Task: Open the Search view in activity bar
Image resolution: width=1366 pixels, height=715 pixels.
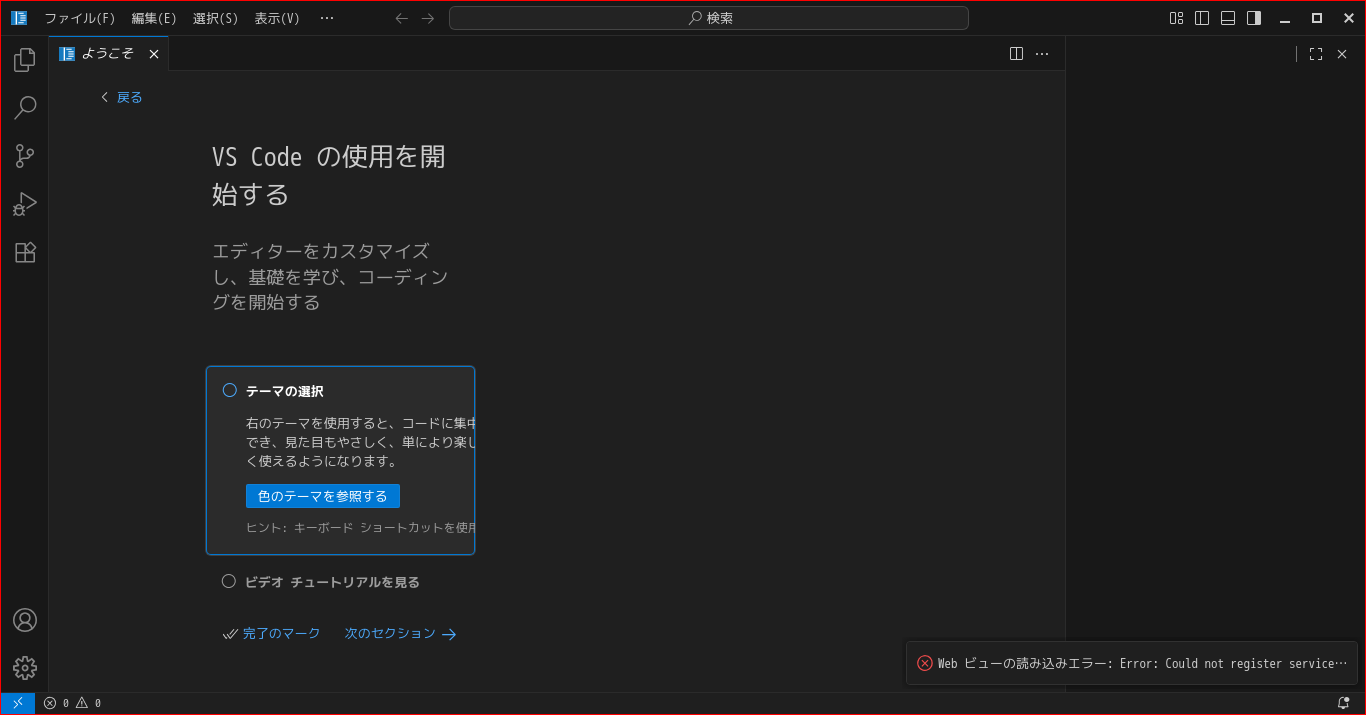Action: click(x=25, y=108)
